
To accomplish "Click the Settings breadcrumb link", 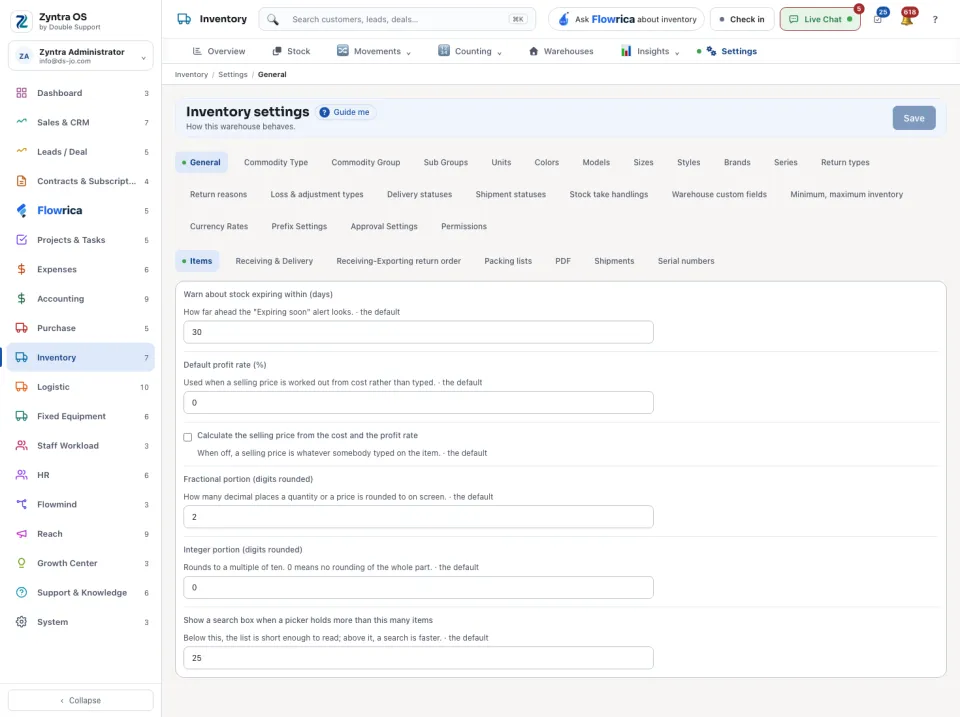I will tap(233, 75).
